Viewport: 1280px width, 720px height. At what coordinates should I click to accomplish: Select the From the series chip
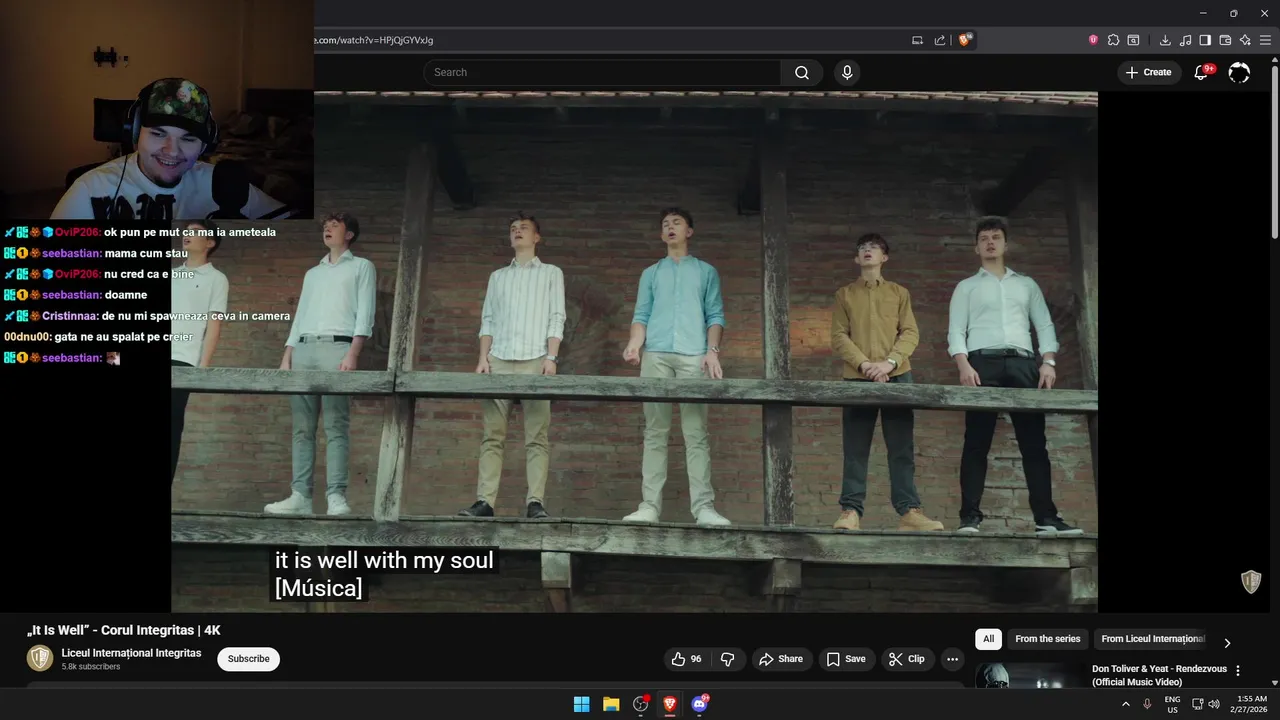pos(1047,639)
